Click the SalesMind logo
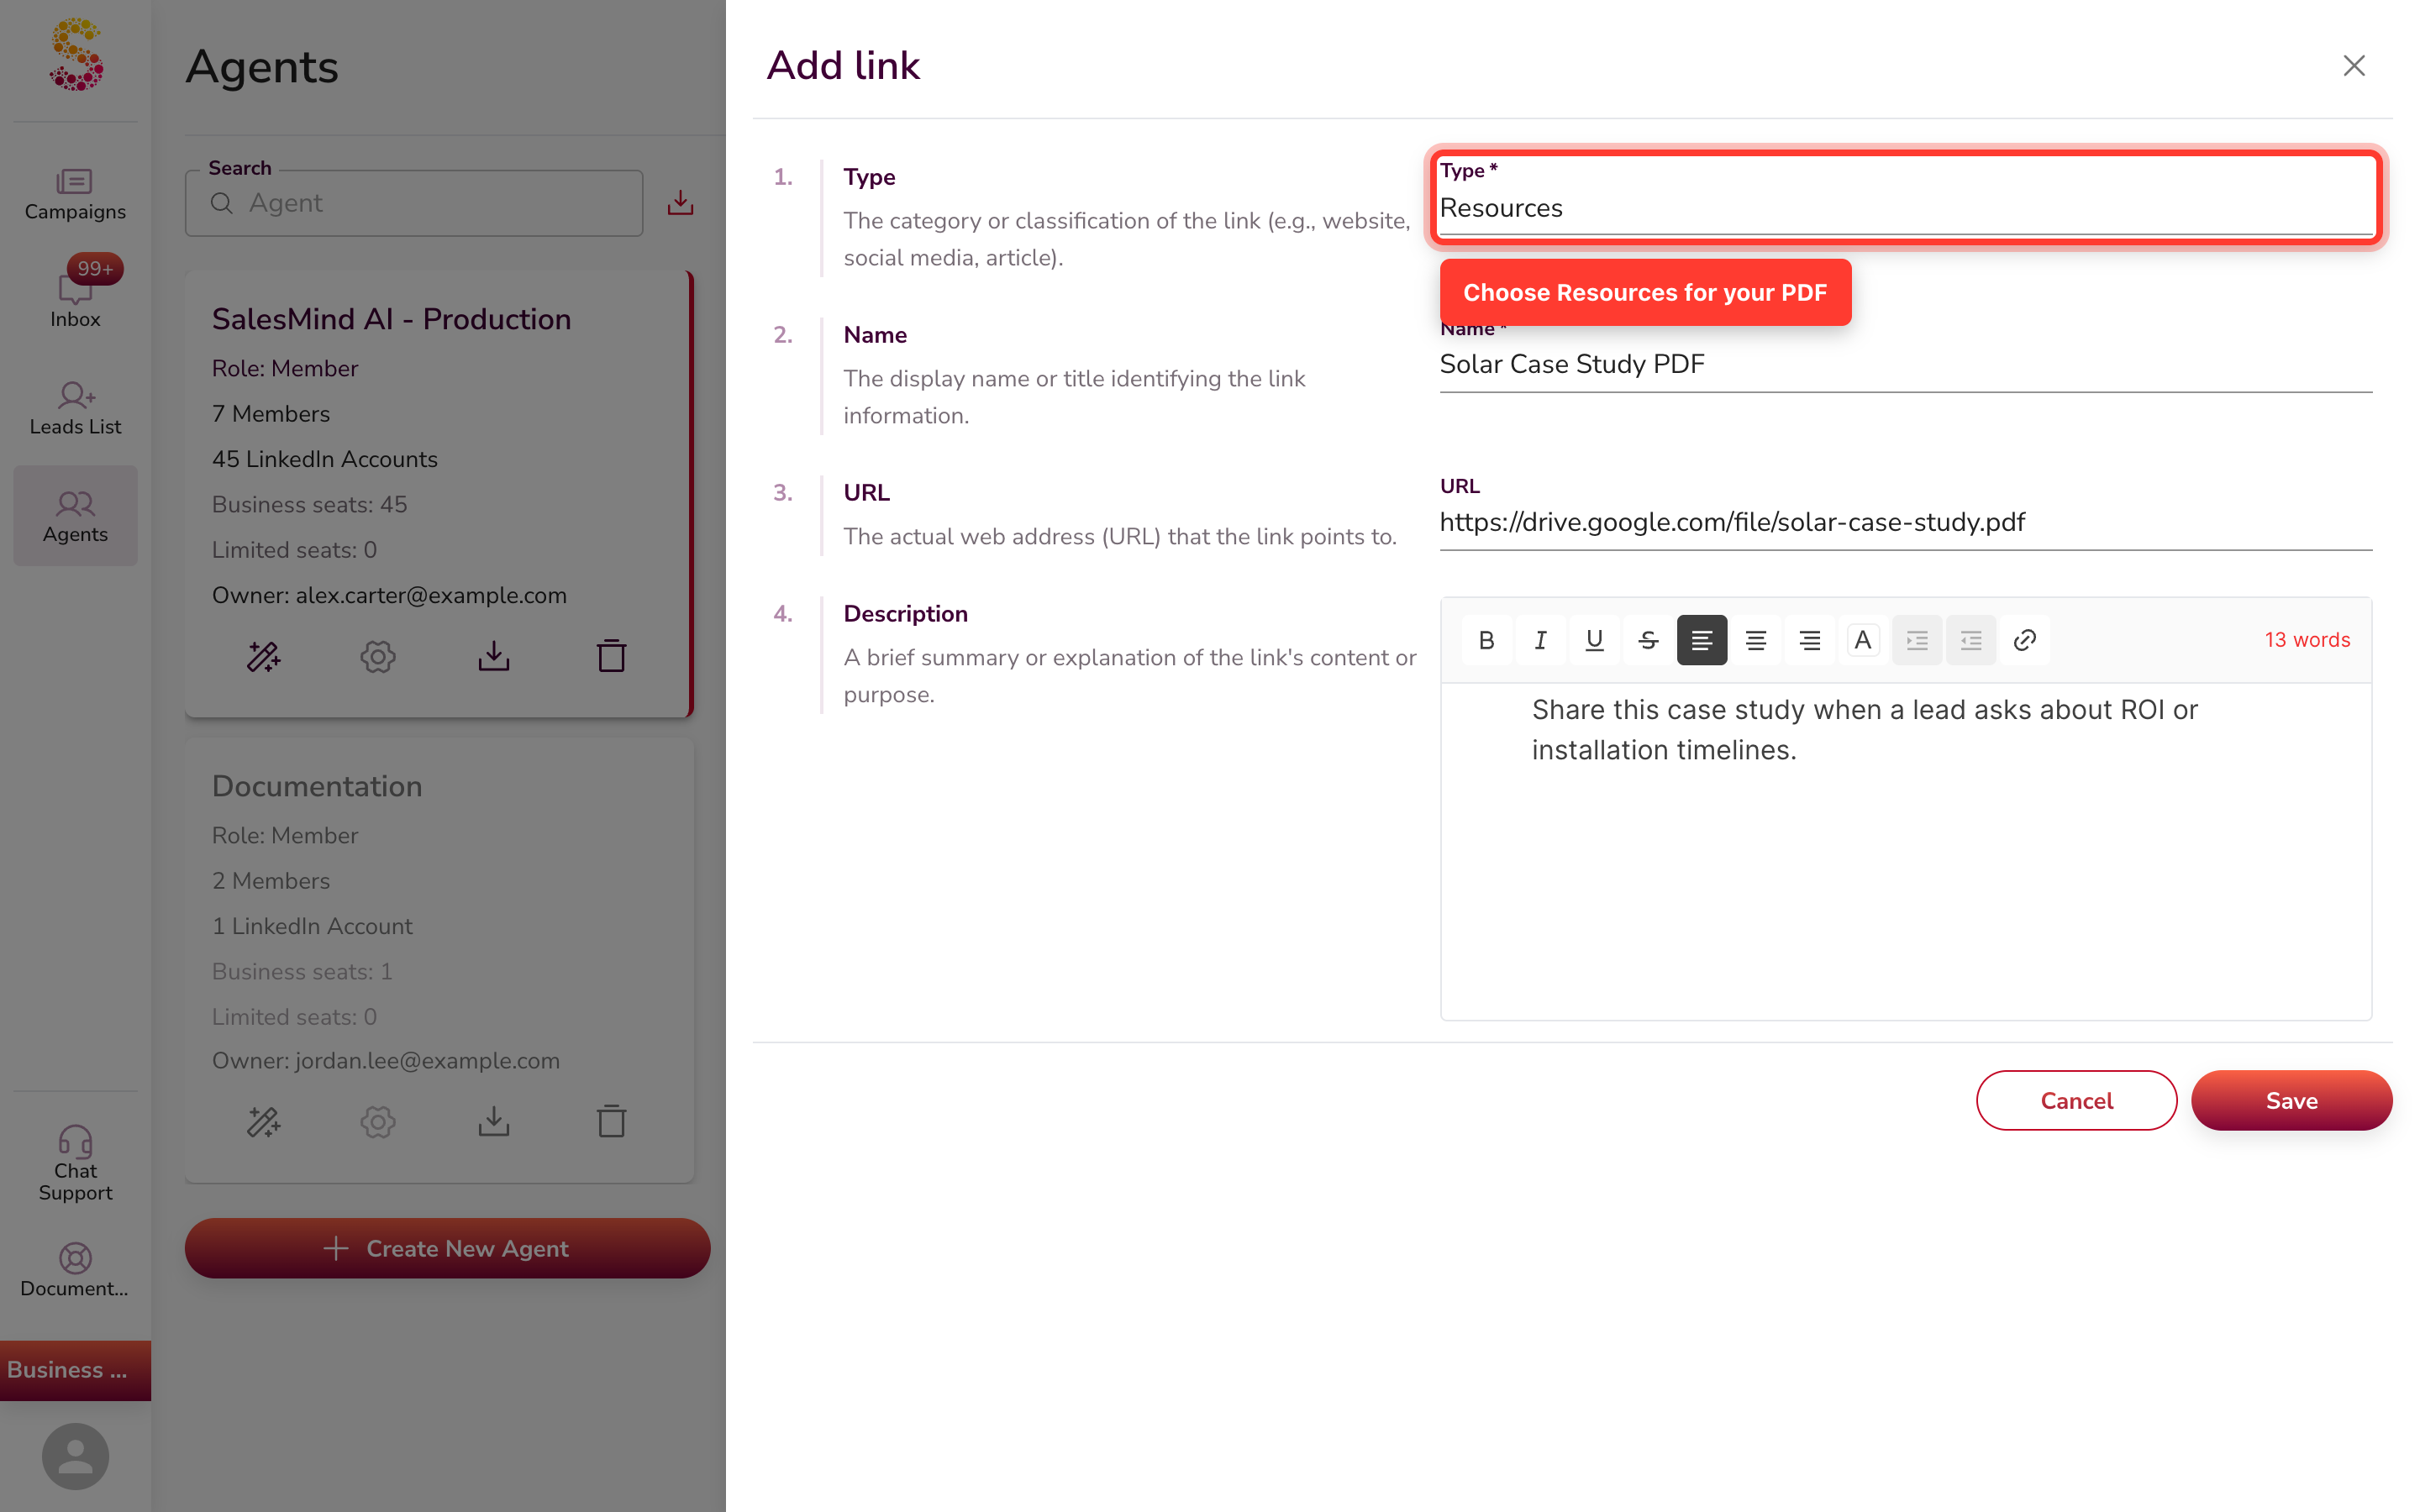 [76, 55]
